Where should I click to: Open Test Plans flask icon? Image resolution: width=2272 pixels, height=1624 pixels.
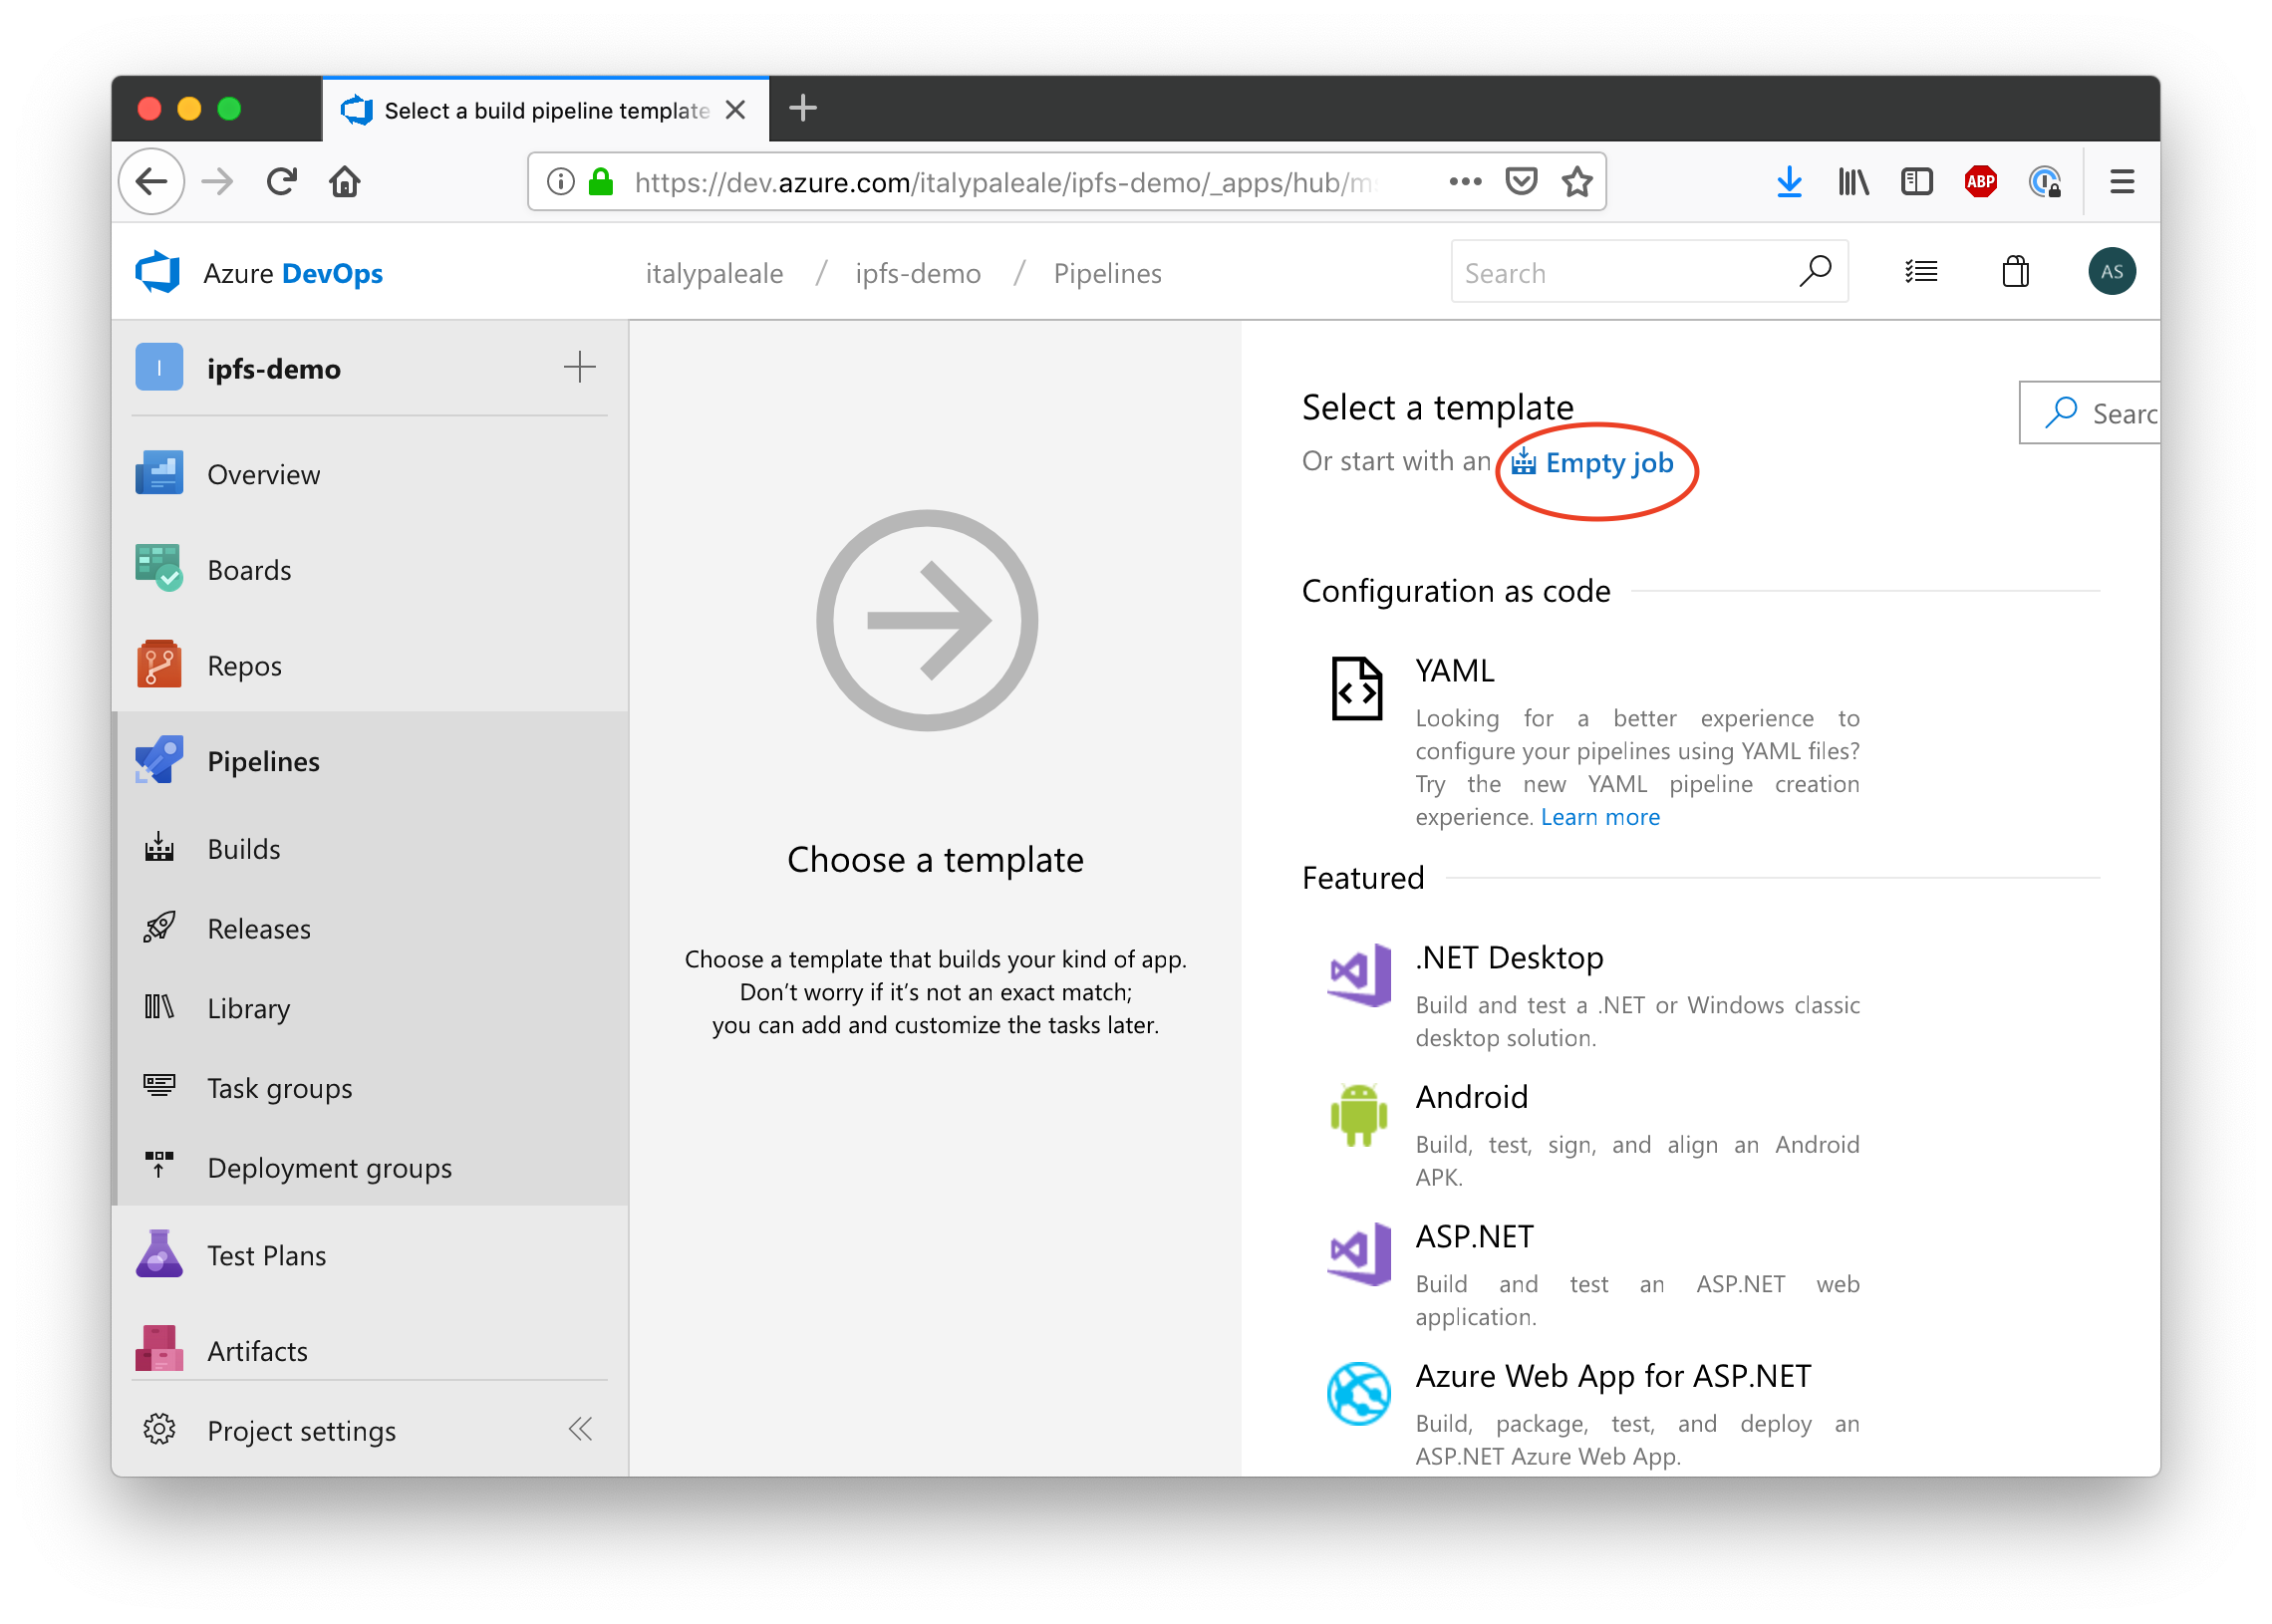pyautogui.click(x=159, y=1255)
